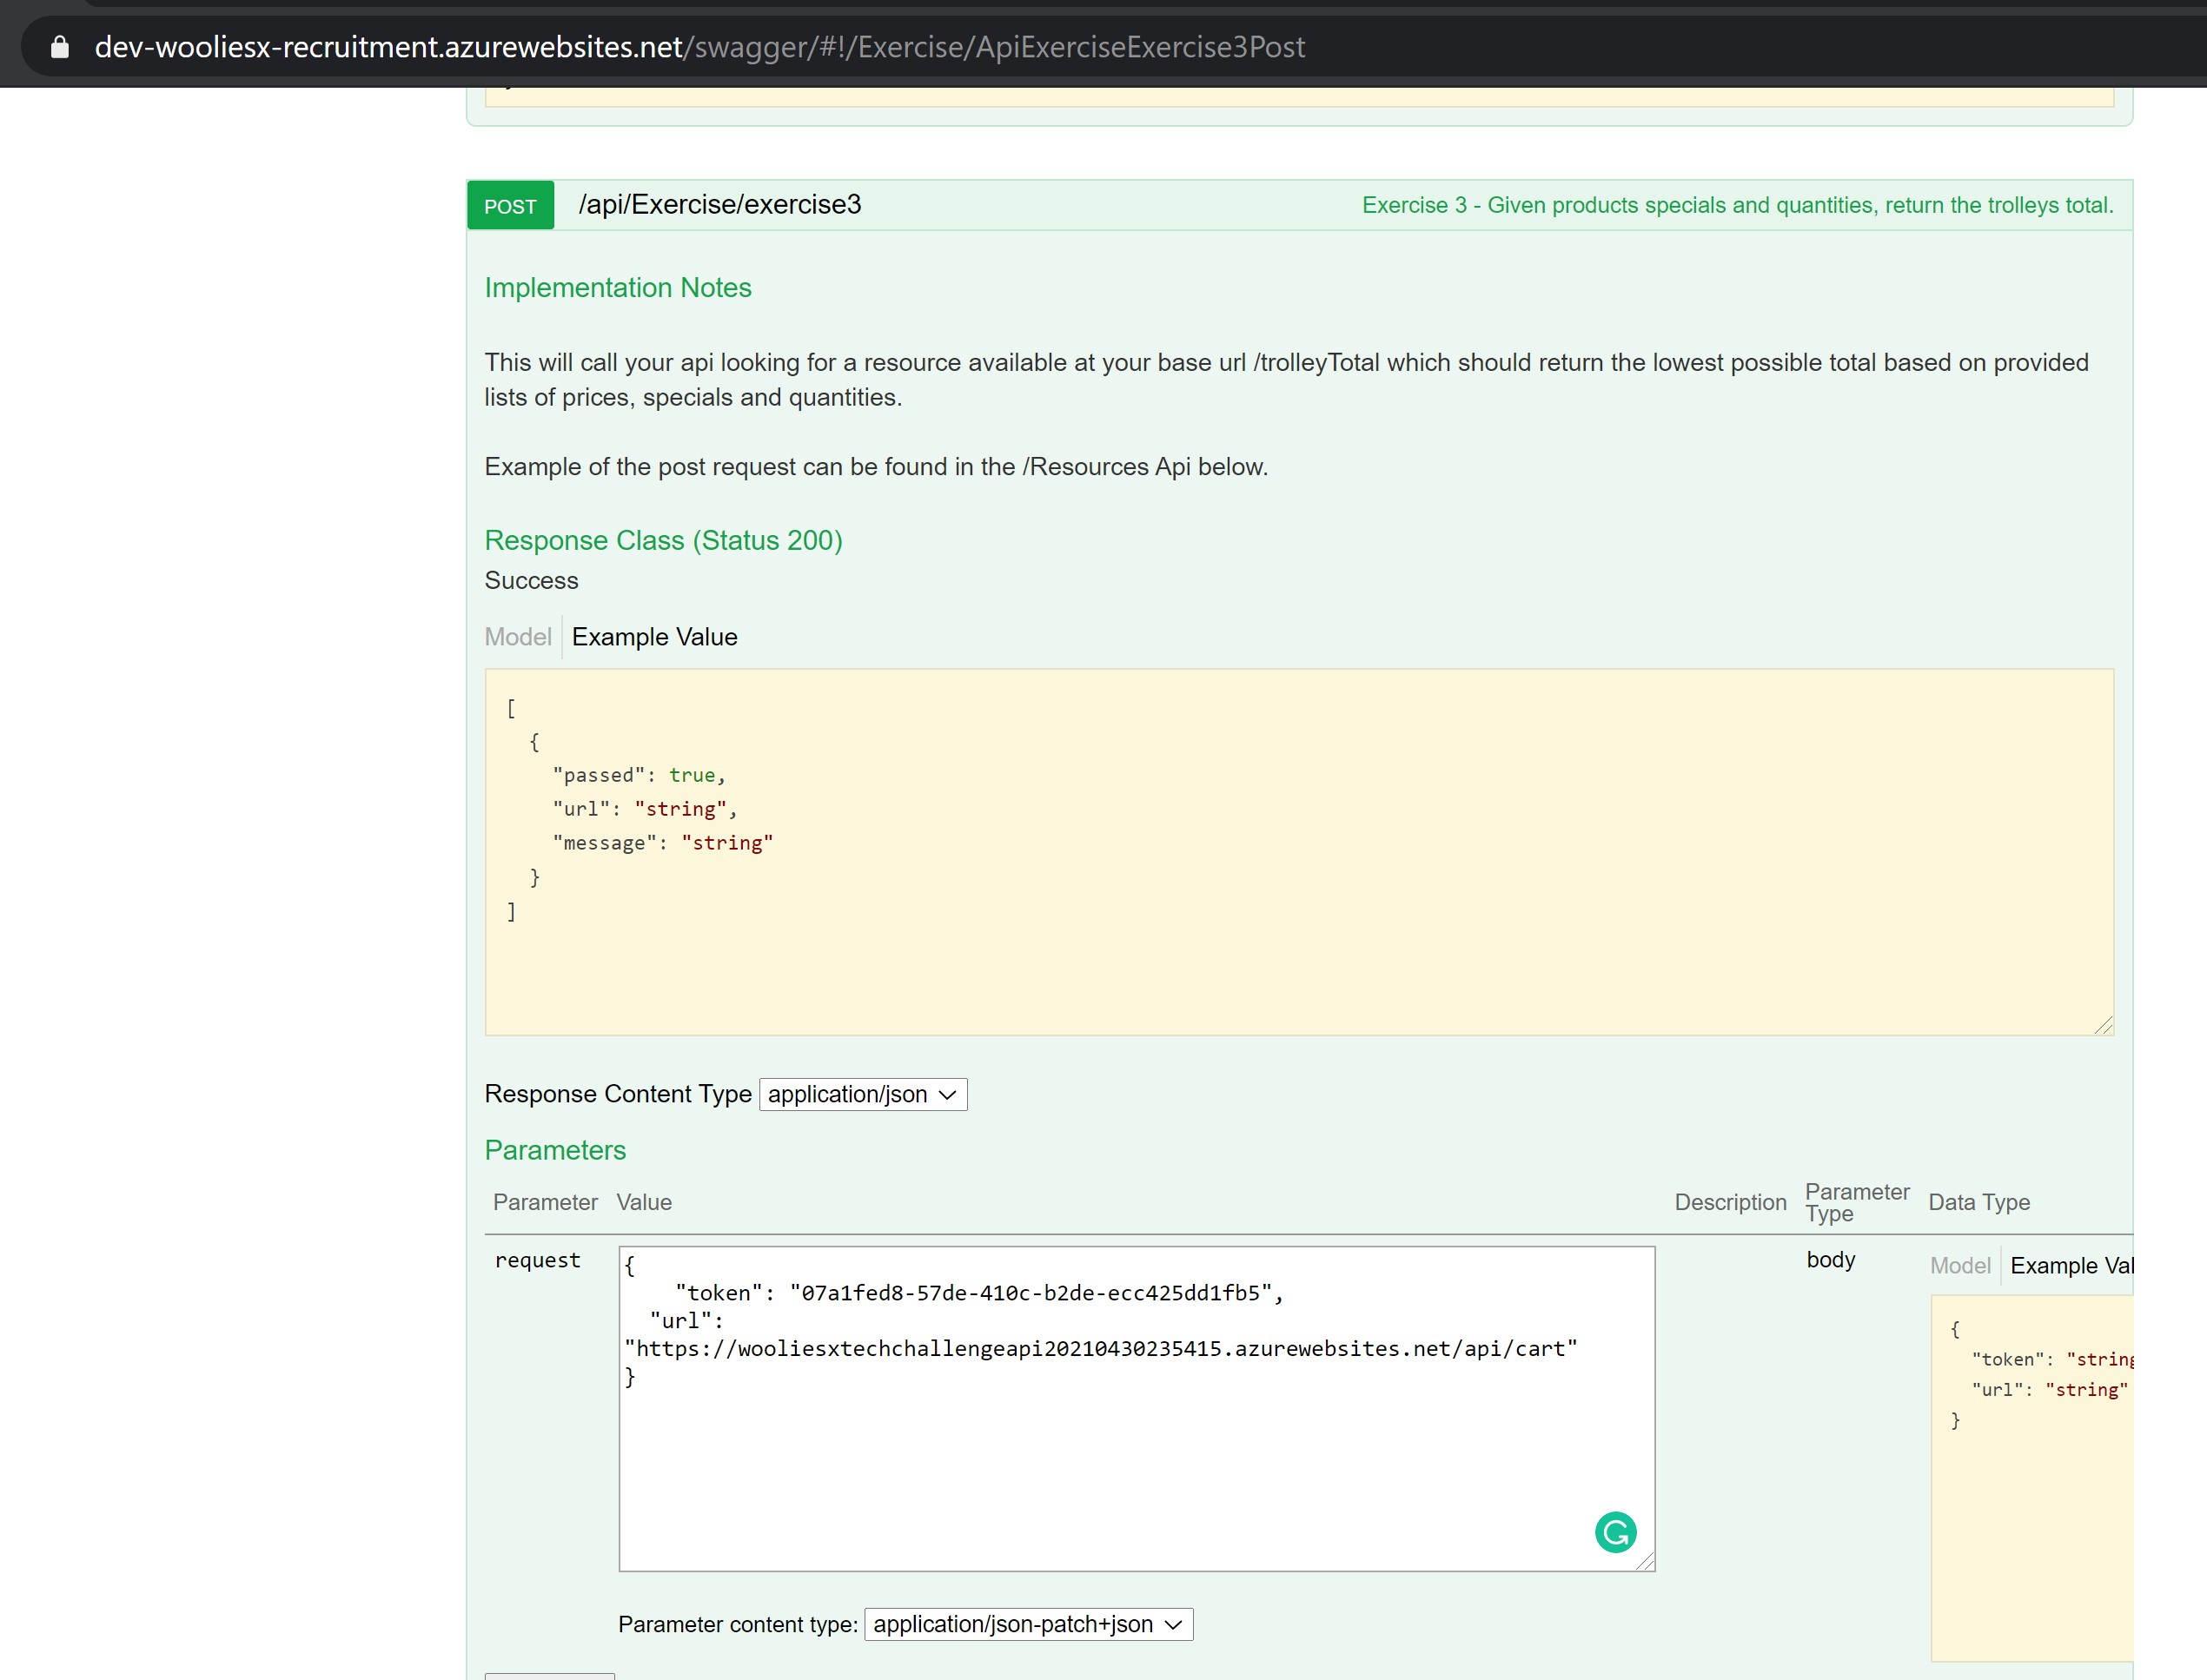Switch to Model tab under Response Class
The width and height of the screenshot is (2207, 1680).
[x=517, y=637]
